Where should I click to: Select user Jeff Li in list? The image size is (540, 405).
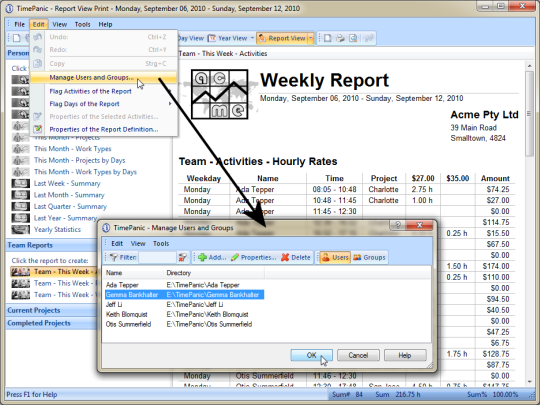pos(185,304)
